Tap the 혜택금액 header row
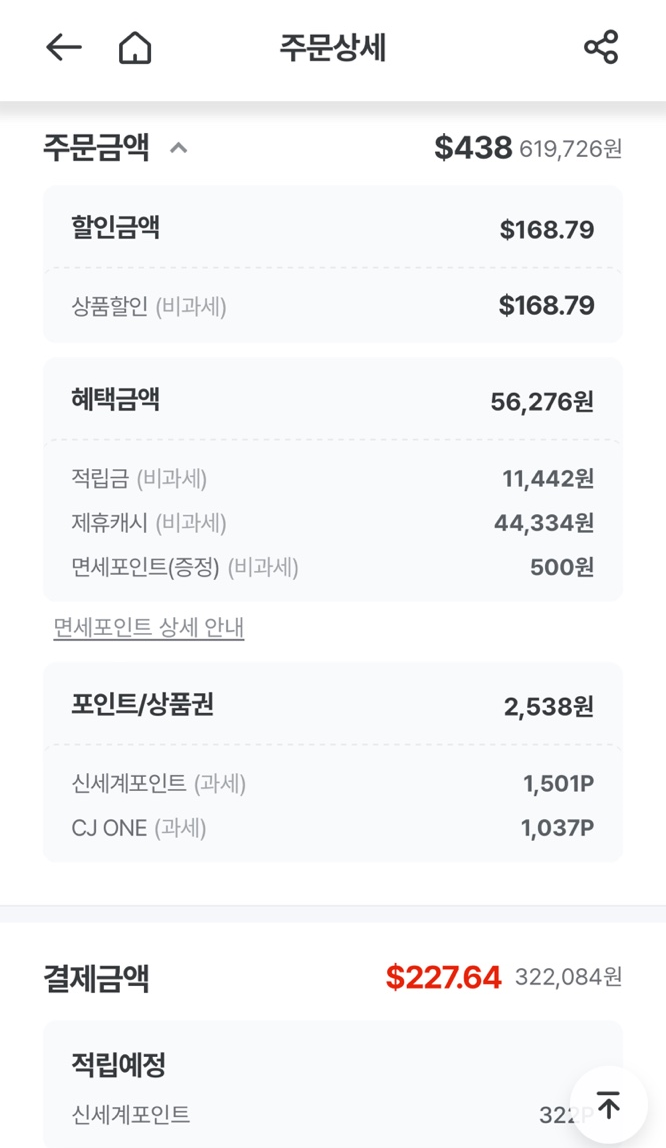The width and height of the screenshot is (666, 1148). click(332, 401)
